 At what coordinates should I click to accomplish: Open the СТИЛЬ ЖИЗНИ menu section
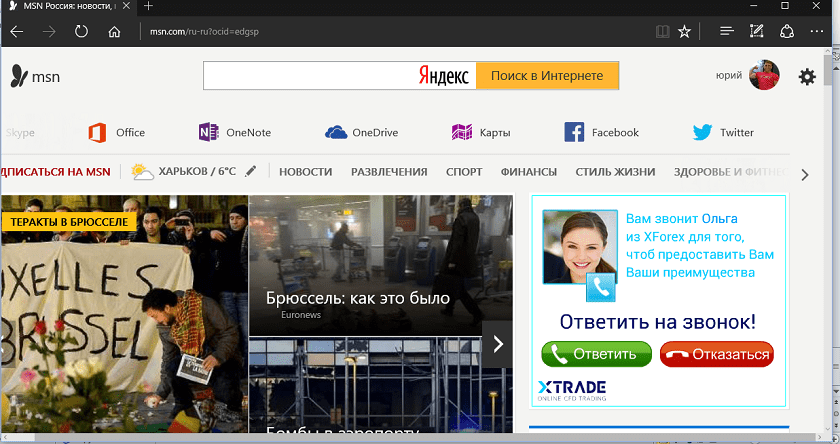coord(615,172)
